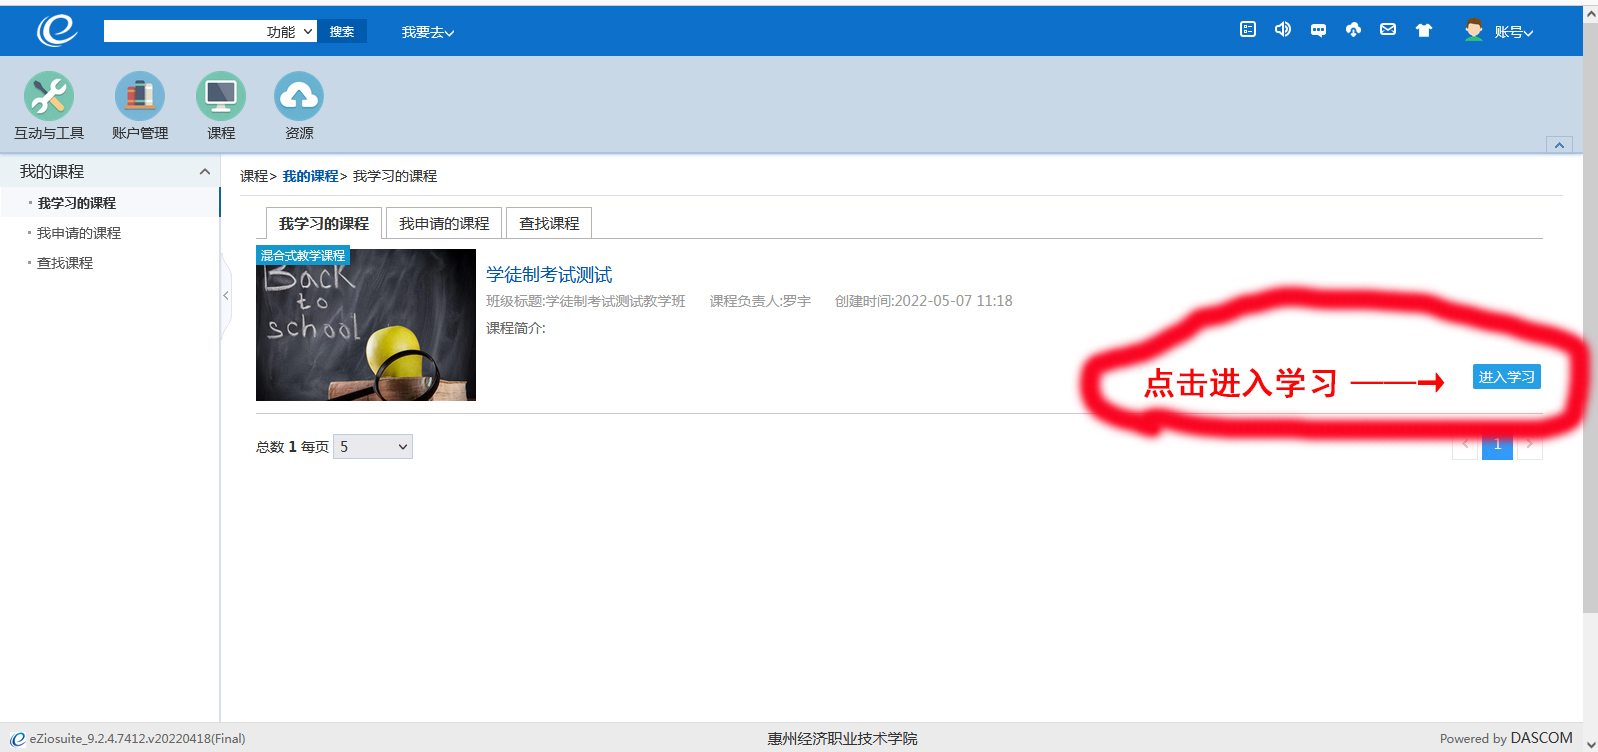The height and width of the screenshot is (752, 1598).
Task: Click the search text input field
Action: pyautogui.click(x=183, y=32)
